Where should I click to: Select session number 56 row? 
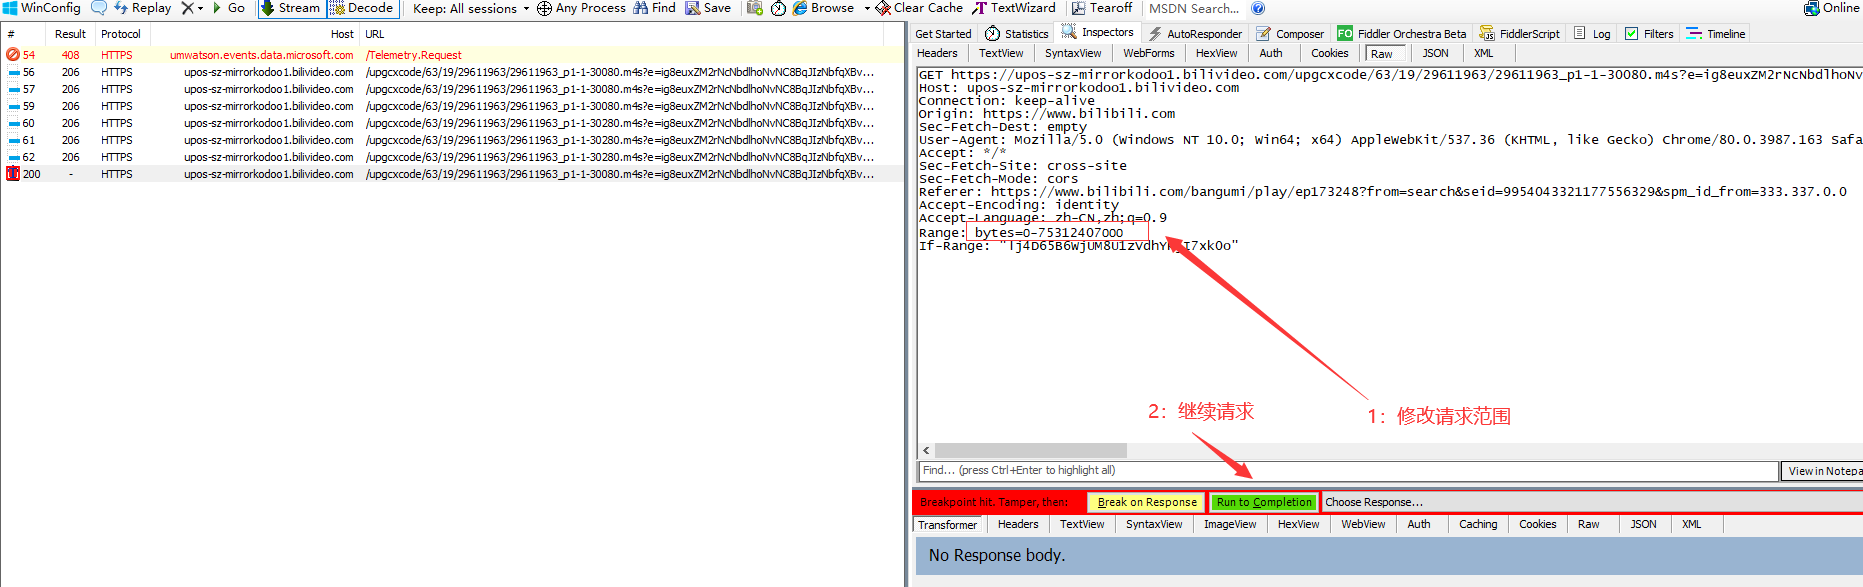pyautogui.click(x=452, y=72)
